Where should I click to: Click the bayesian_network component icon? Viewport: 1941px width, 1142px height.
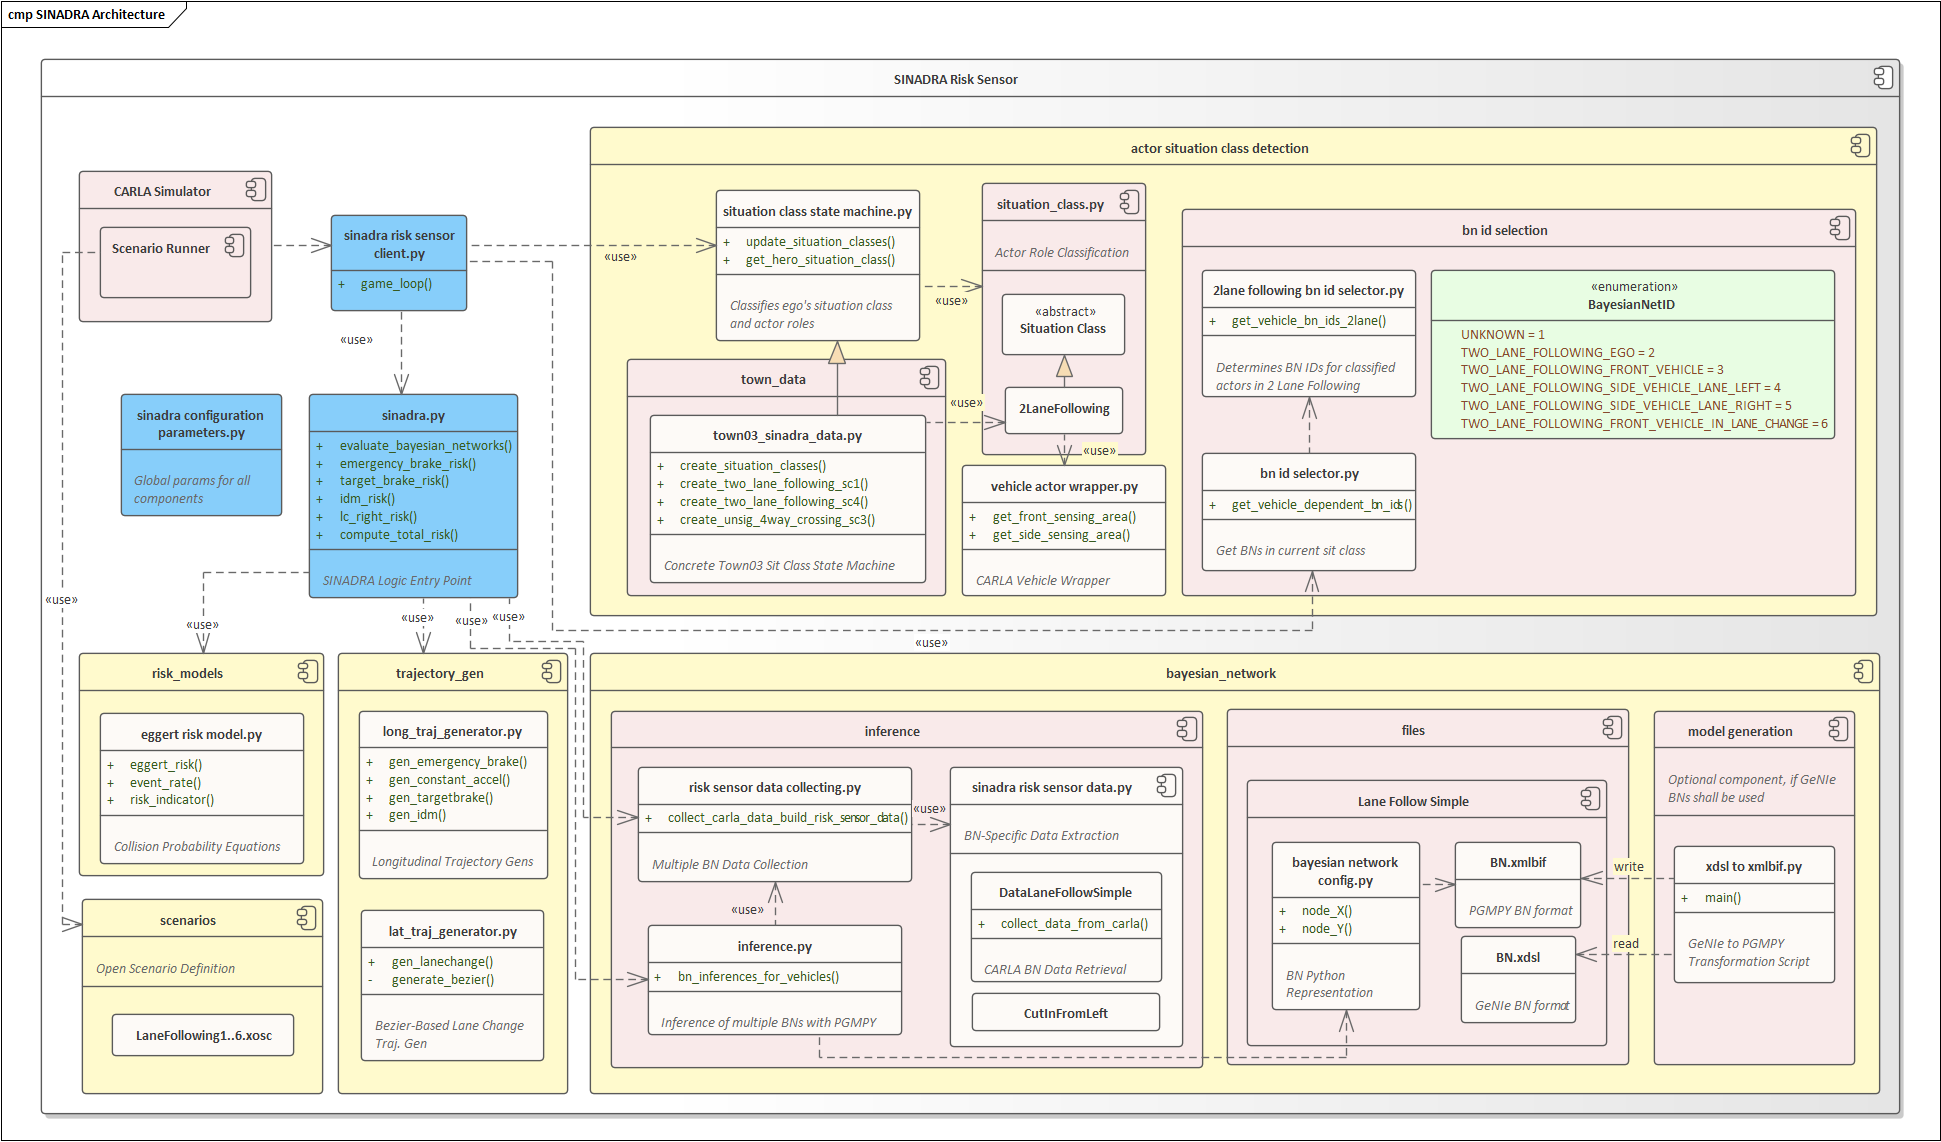pyautogui.click(x=1862, y=672)
